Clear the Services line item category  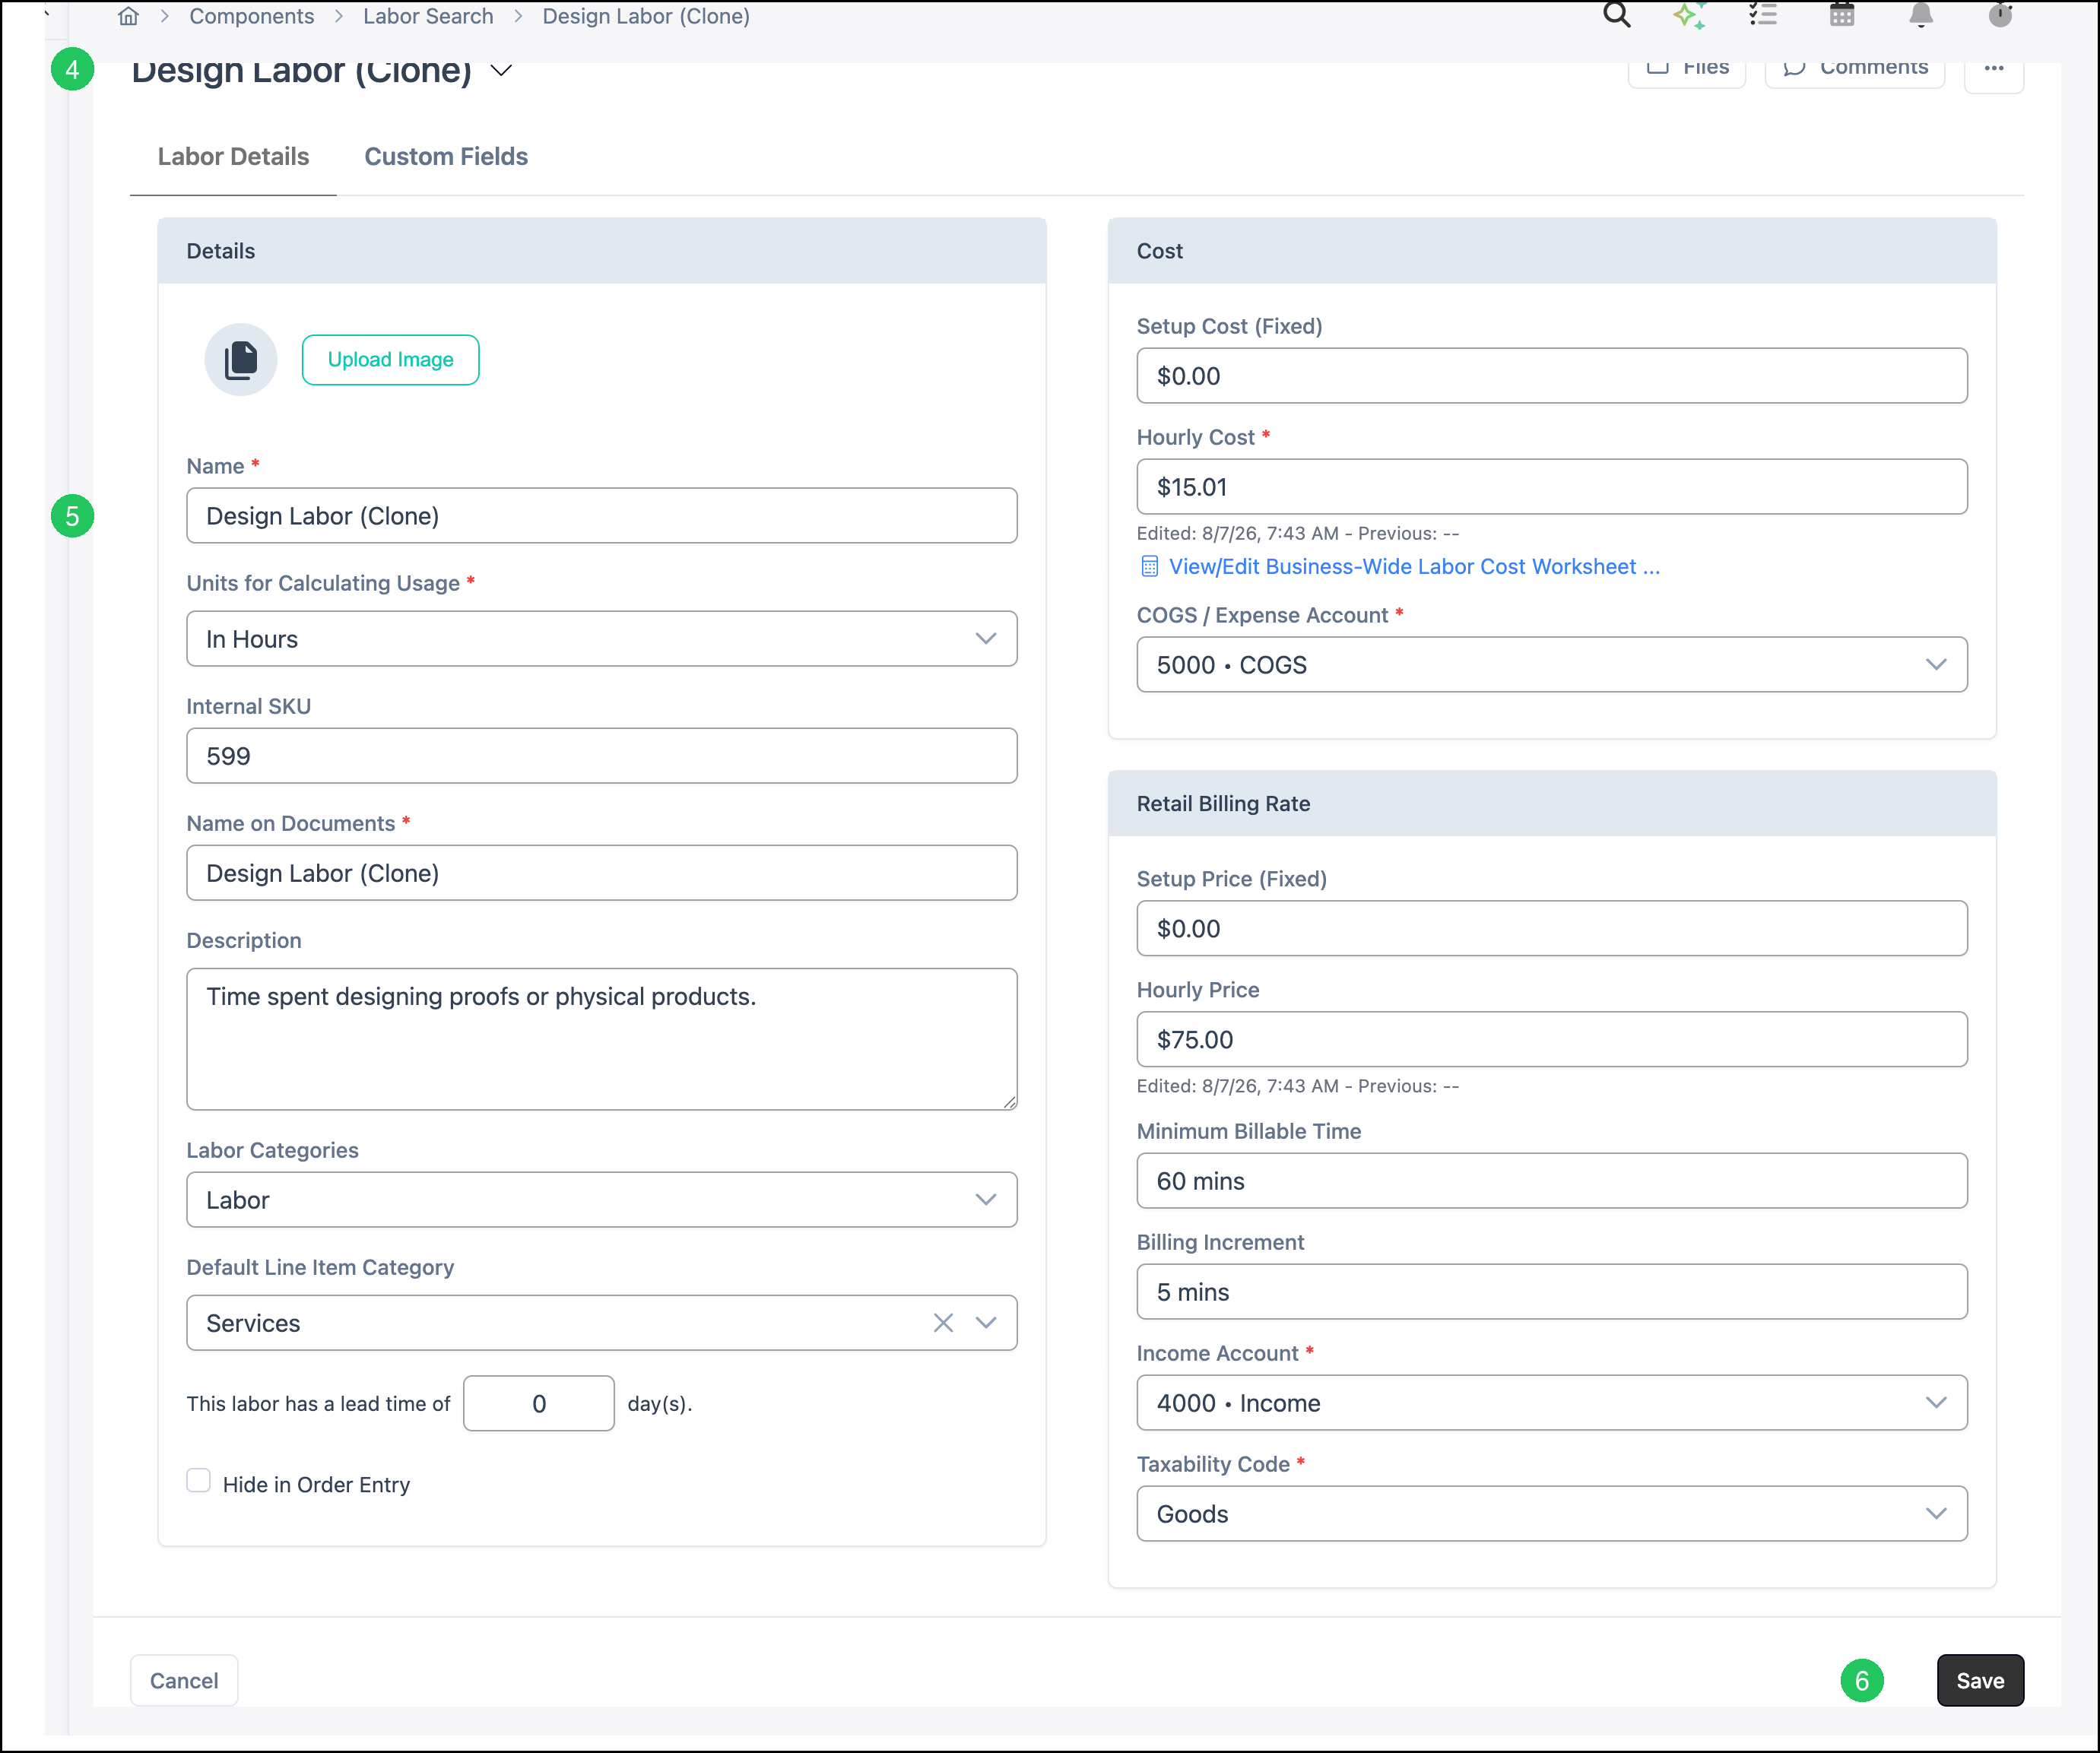pos(943,1323)
